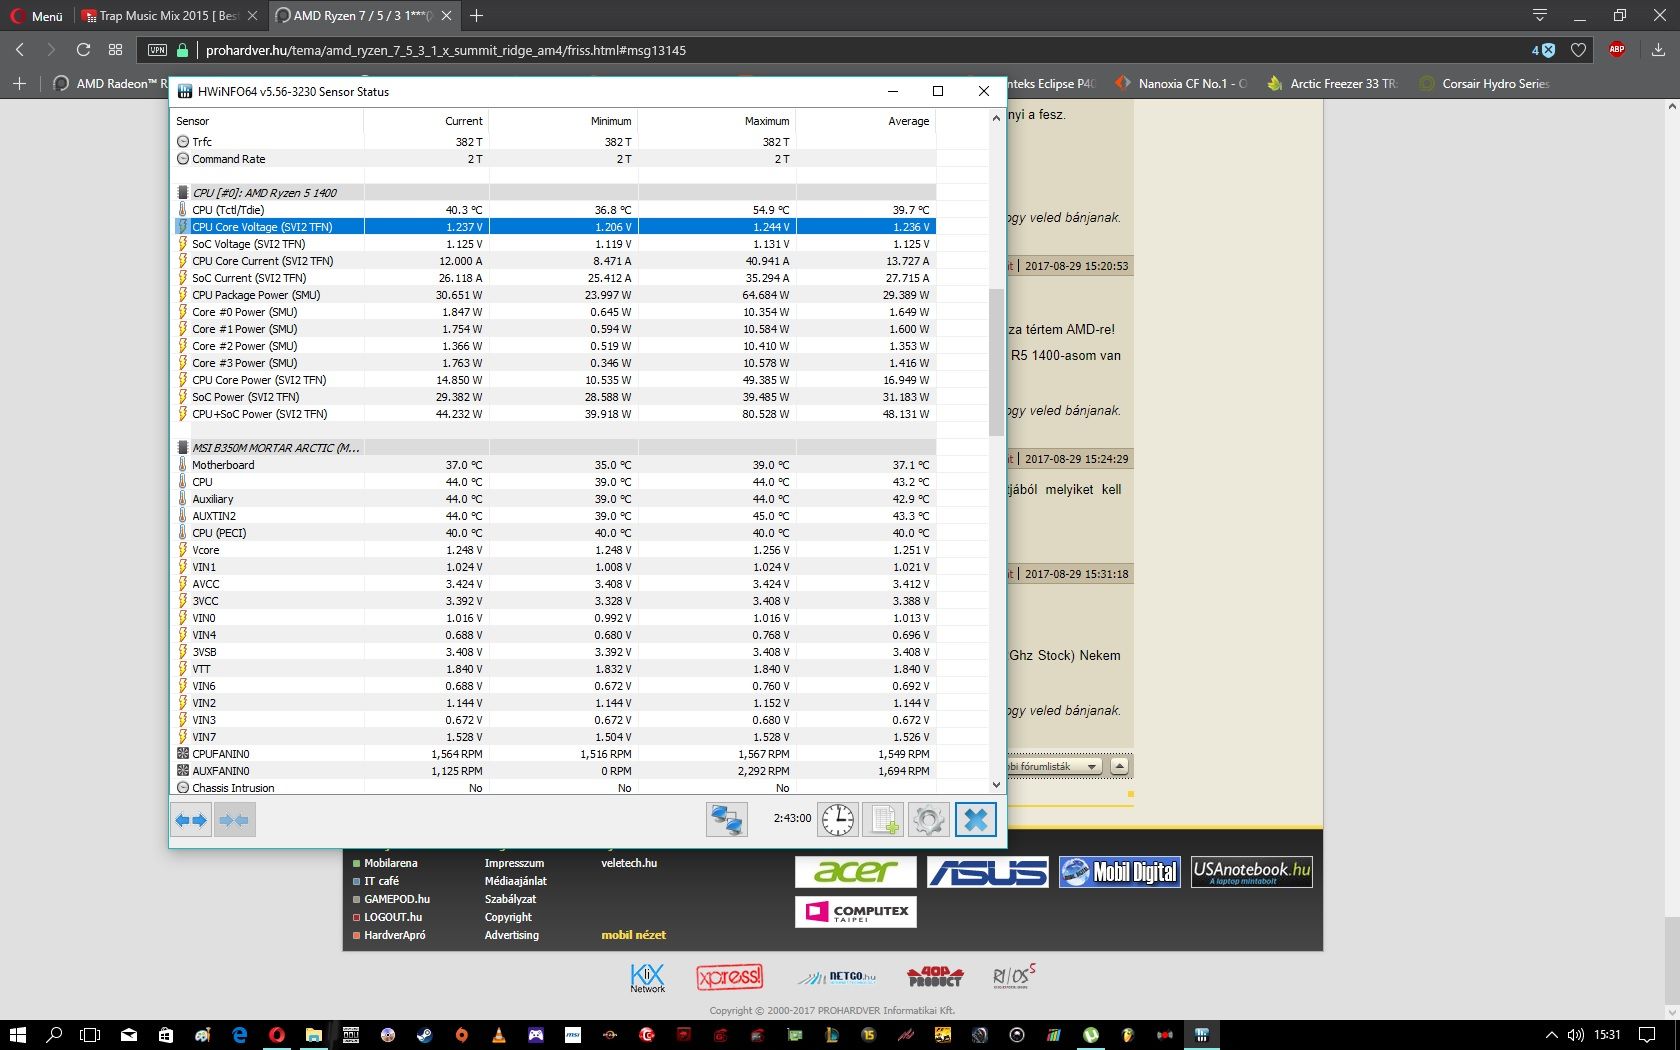
Task: Open Task View from the taskbar
Action: tap(90, 1035)
